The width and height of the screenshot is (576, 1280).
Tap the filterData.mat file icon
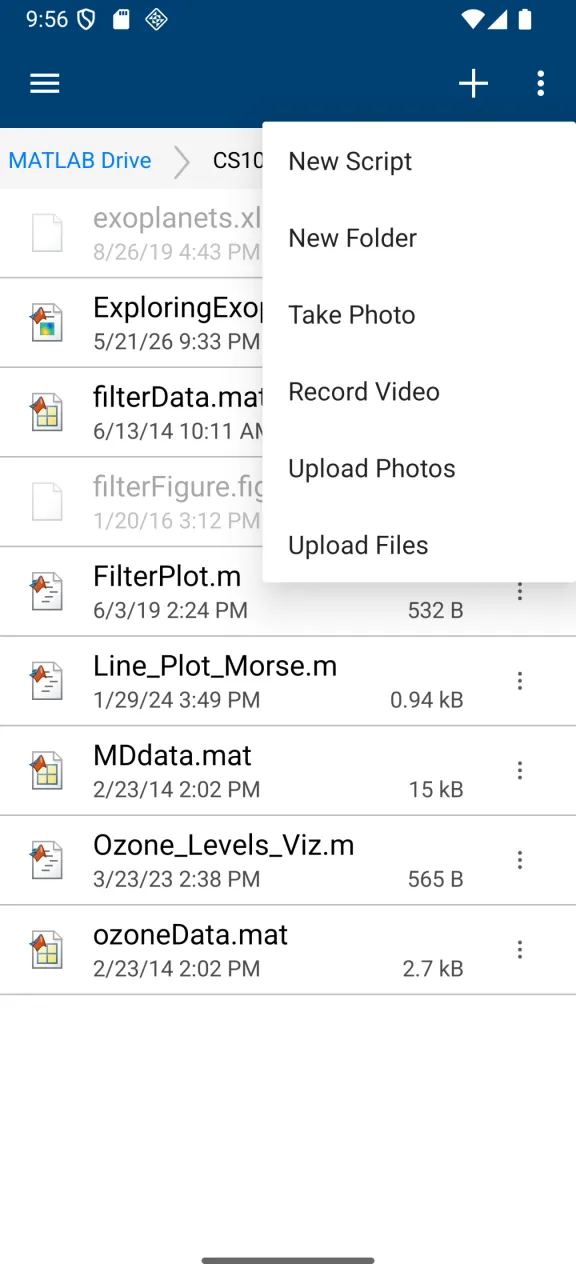47,413
